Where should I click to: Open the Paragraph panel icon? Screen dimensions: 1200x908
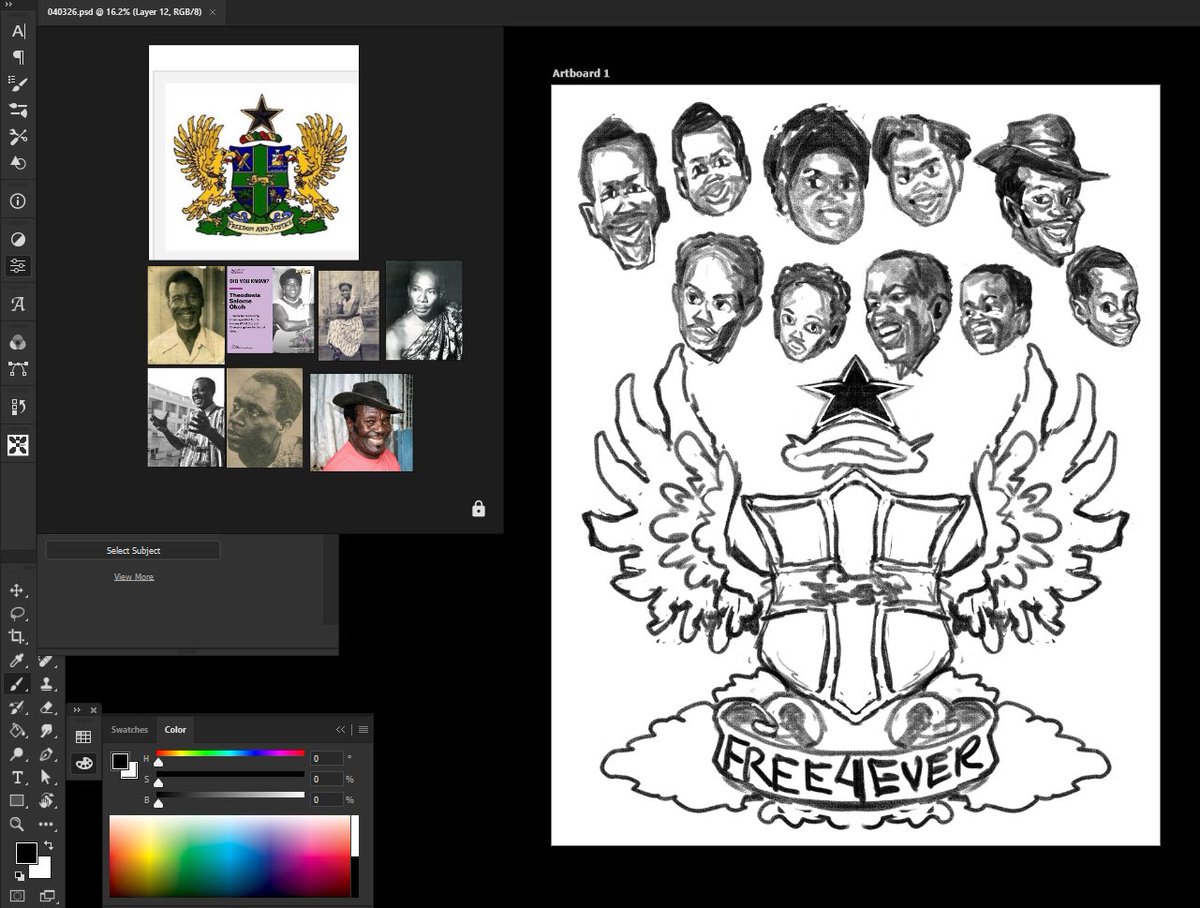coord(18,57)
